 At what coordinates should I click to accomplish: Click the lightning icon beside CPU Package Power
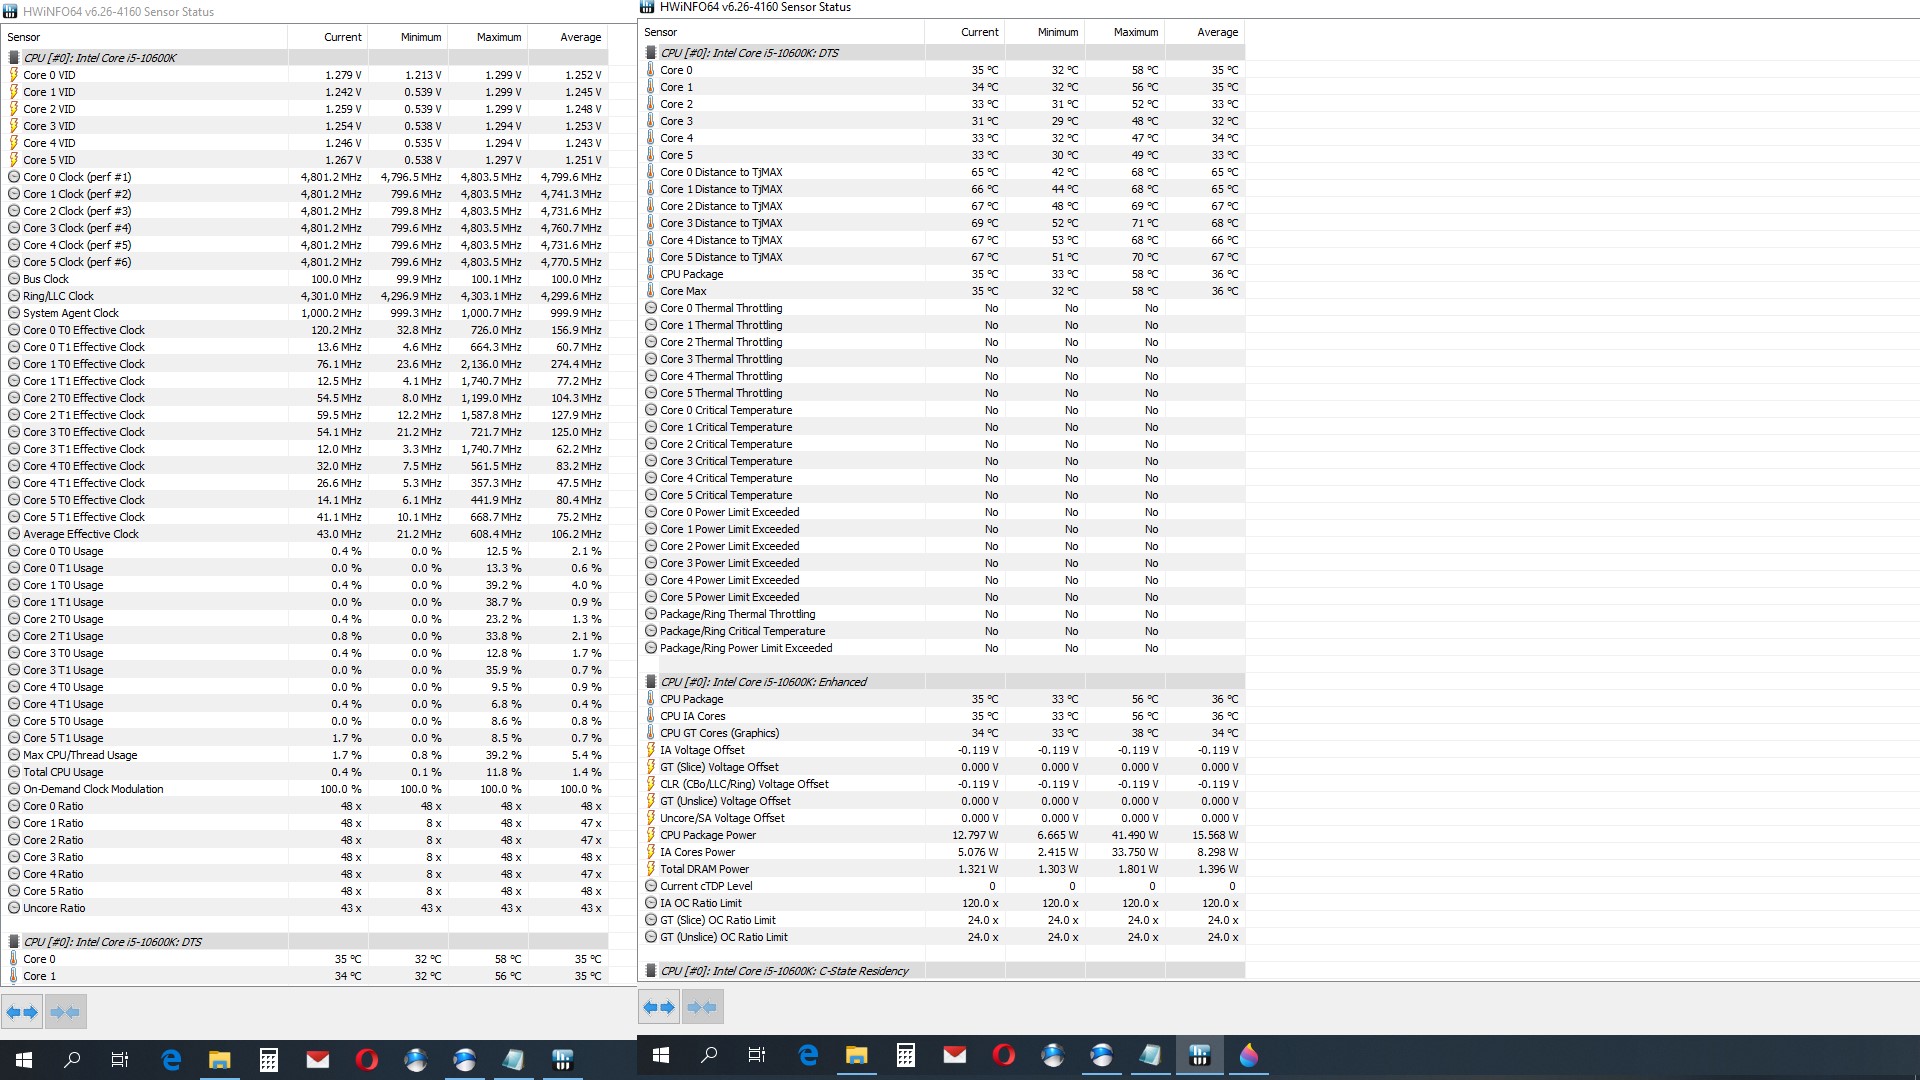pos(650,835)
